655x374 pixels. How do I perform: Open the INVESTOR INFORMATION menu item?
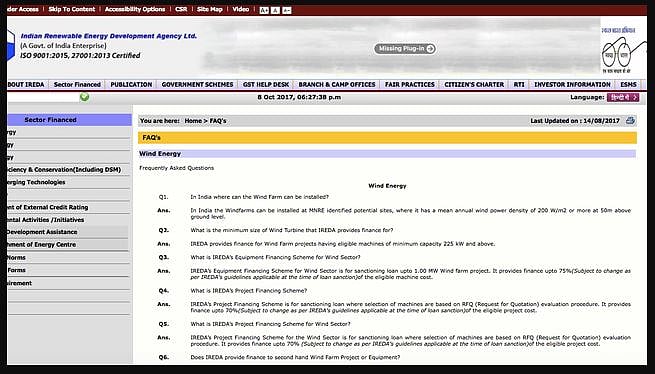[572, 84]
